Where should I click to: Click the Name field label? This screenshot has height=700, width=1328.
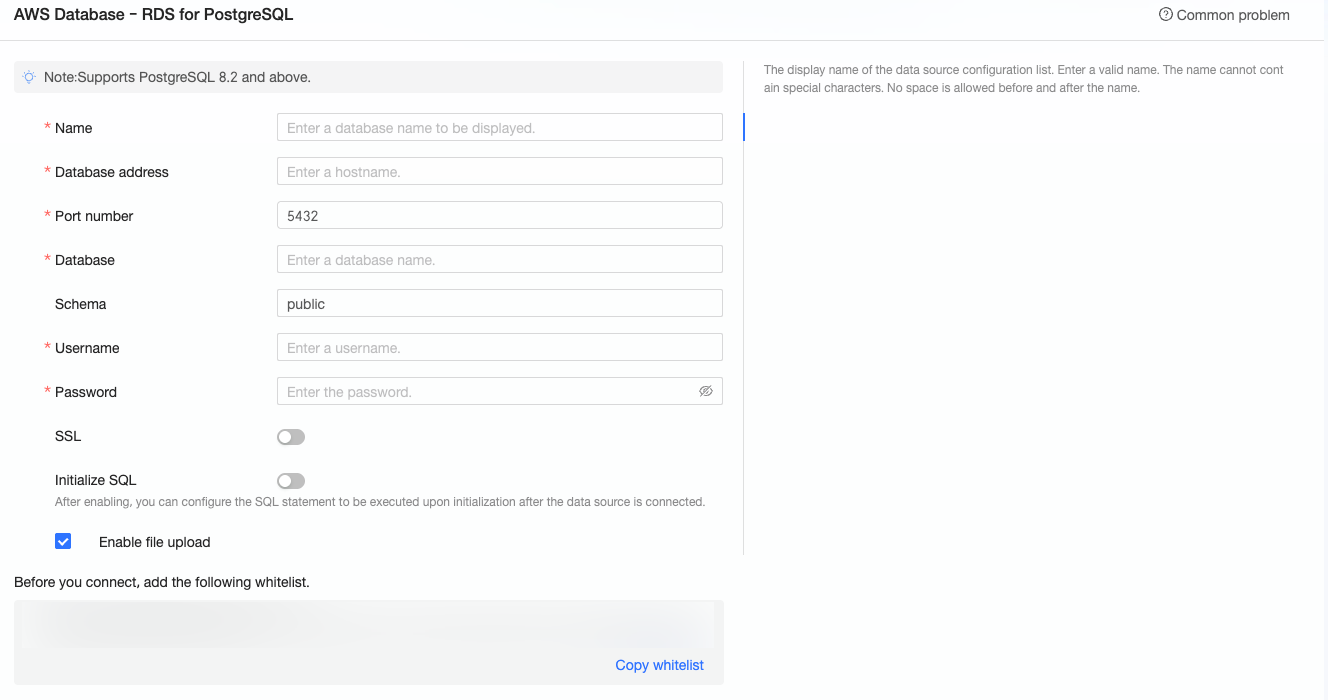coord(74,128)
